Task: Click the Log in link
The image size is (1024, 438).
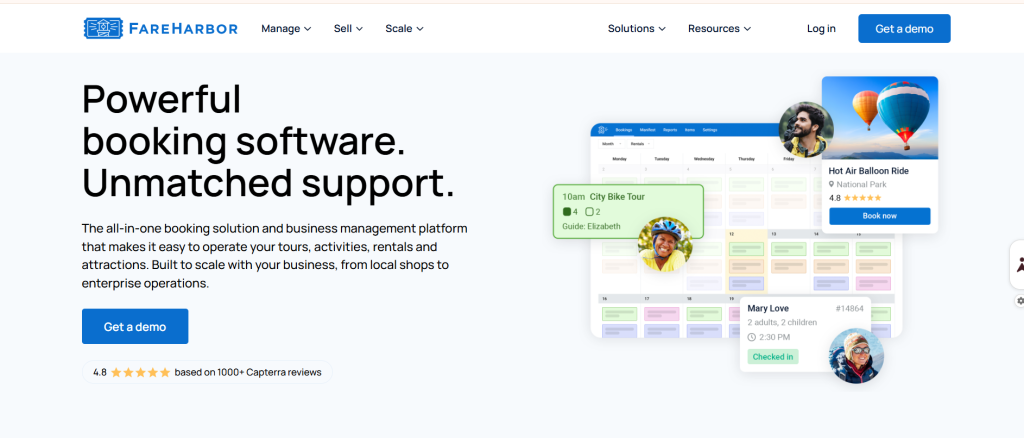Action: [x=821, y=29]
